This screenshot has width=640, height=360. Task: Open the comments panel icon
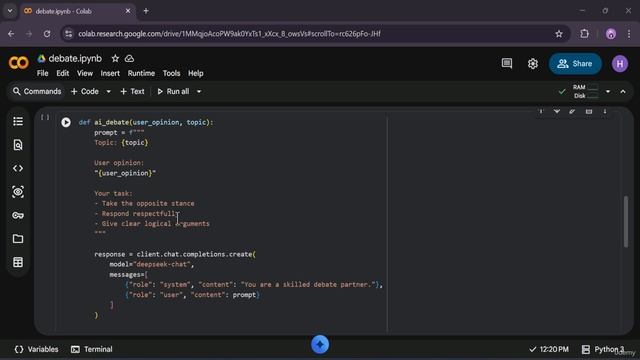pyautogui.click(x=507, y=63)
